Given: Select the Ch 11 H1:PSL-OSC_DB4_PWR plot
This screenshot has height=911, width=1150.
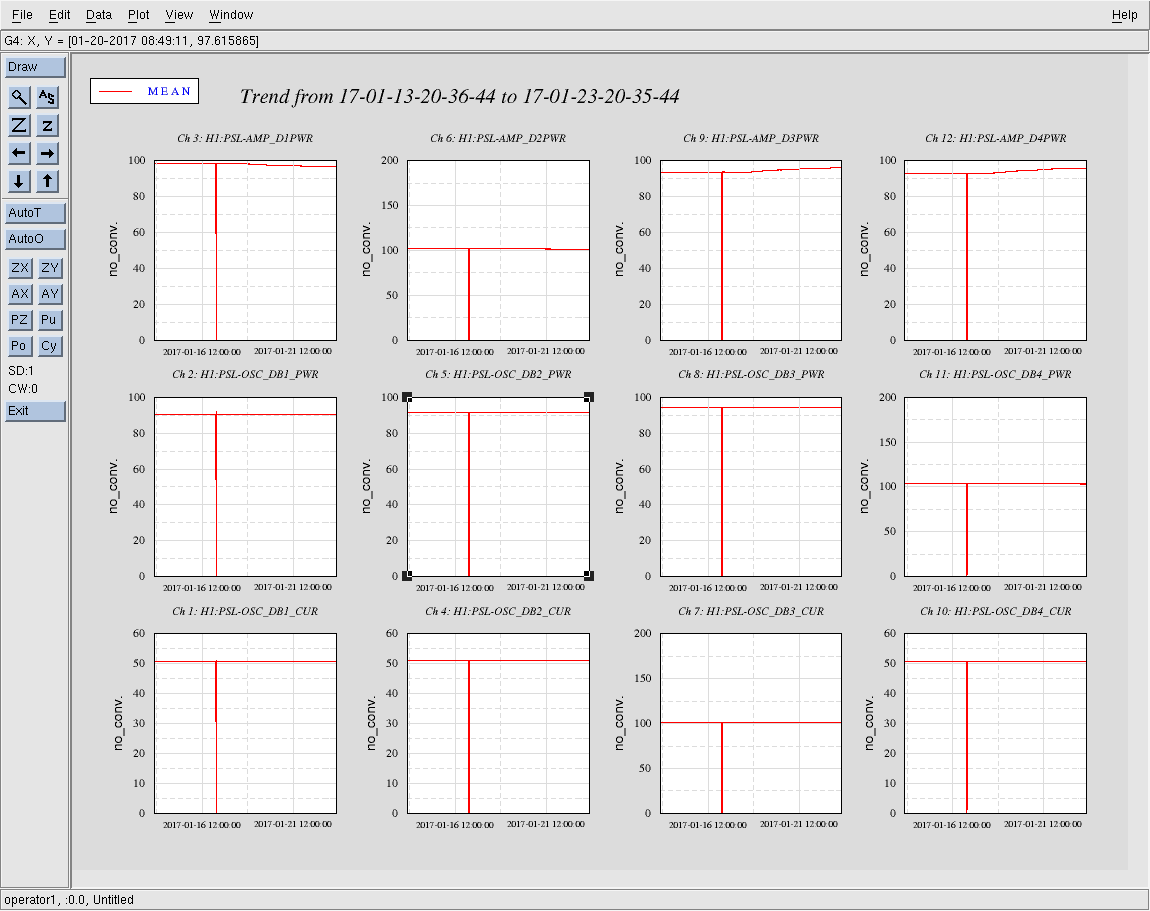Looking at the screenshot, I should (x=995, y=487).
